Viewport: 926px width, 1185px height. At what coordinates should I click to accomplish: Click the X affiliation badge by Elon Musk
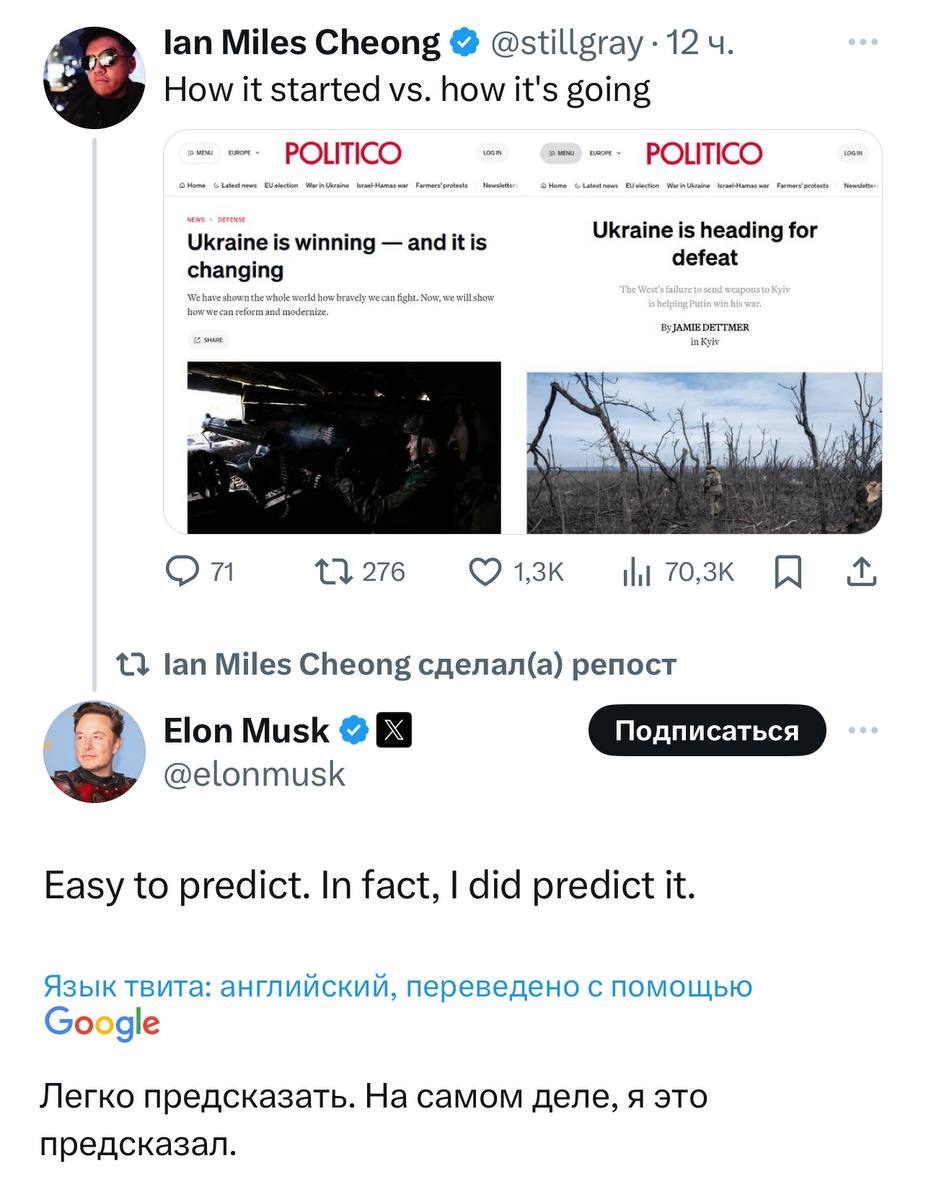(x=393, y=732)
